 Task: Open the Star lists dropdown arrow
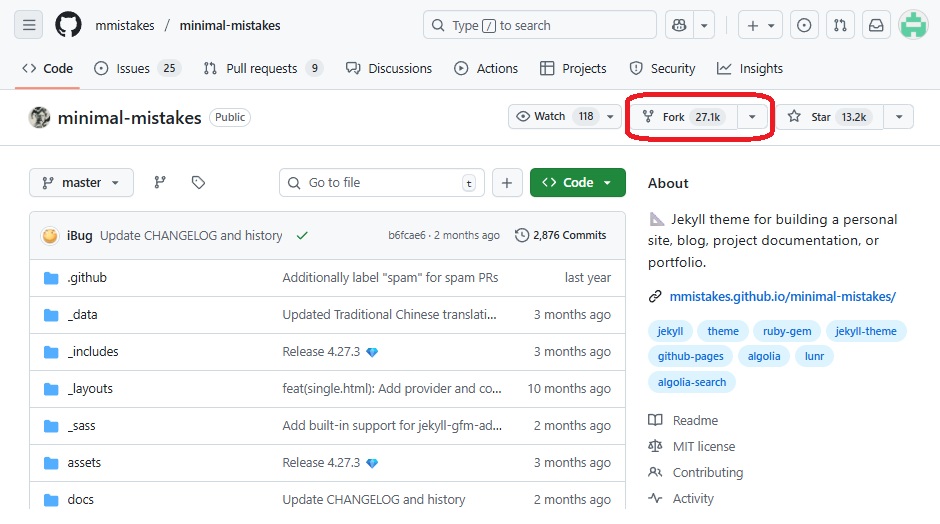[x=898, y=117]
